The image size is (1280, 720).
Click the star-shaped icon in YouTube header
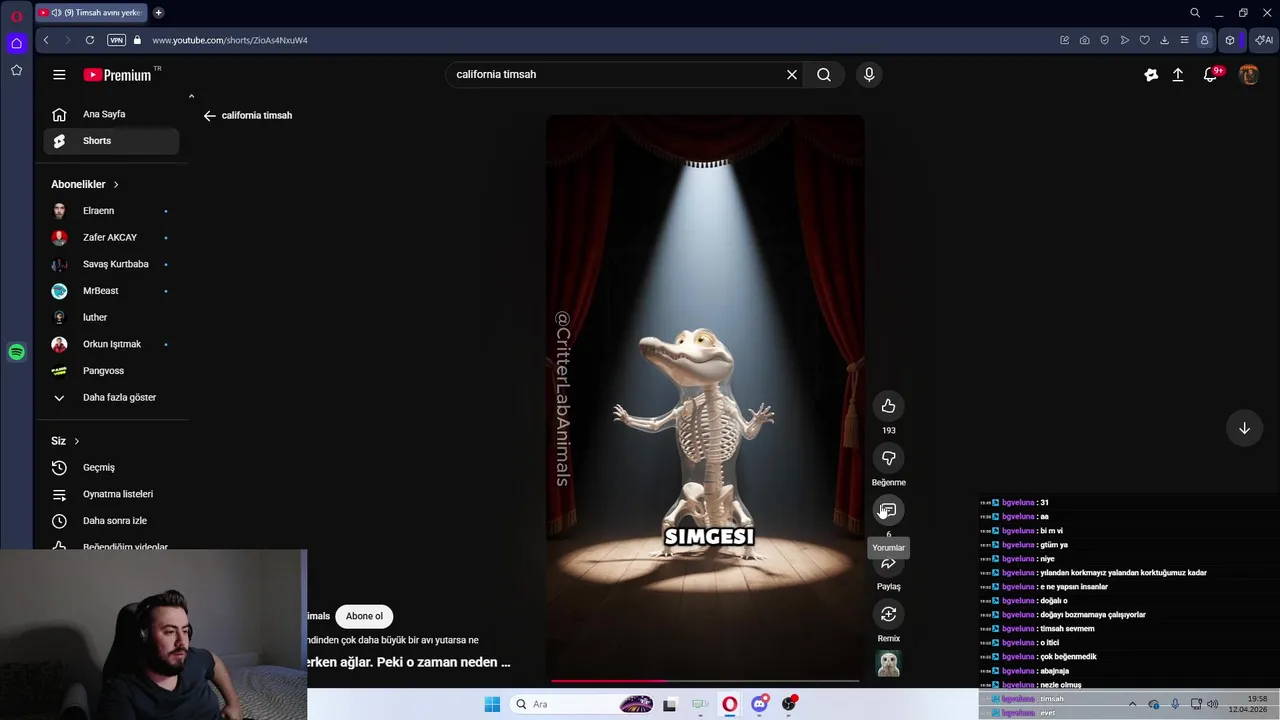tap(1151, 74)
